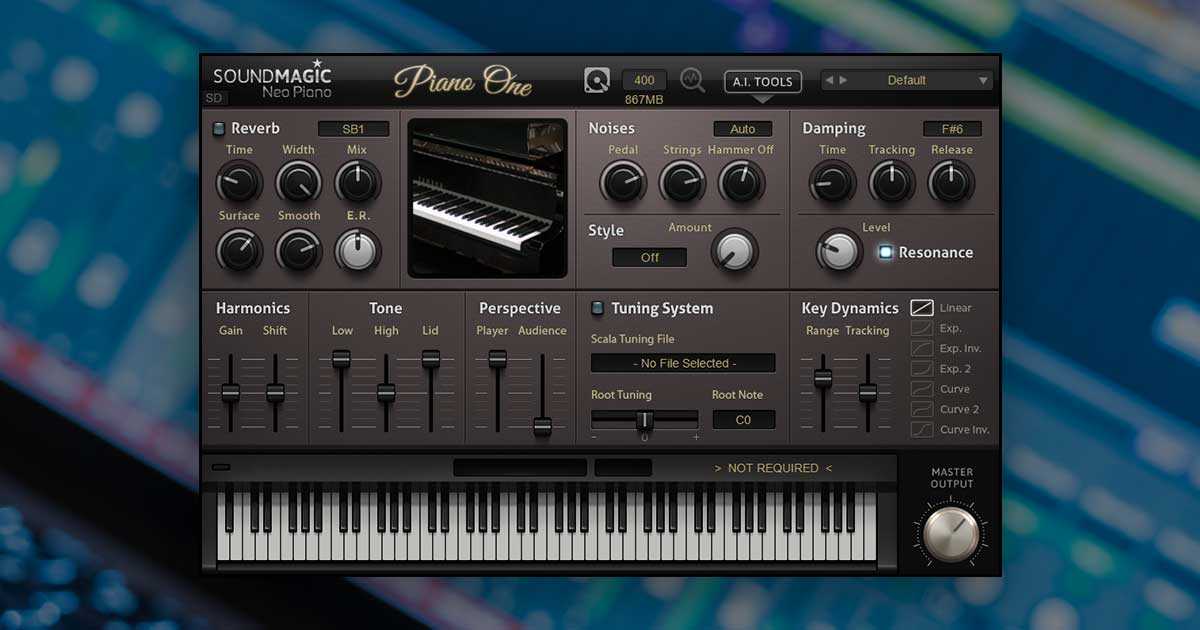Click the Harmonics Gain slider
The image size is (1200, 630).
[231, 392]
